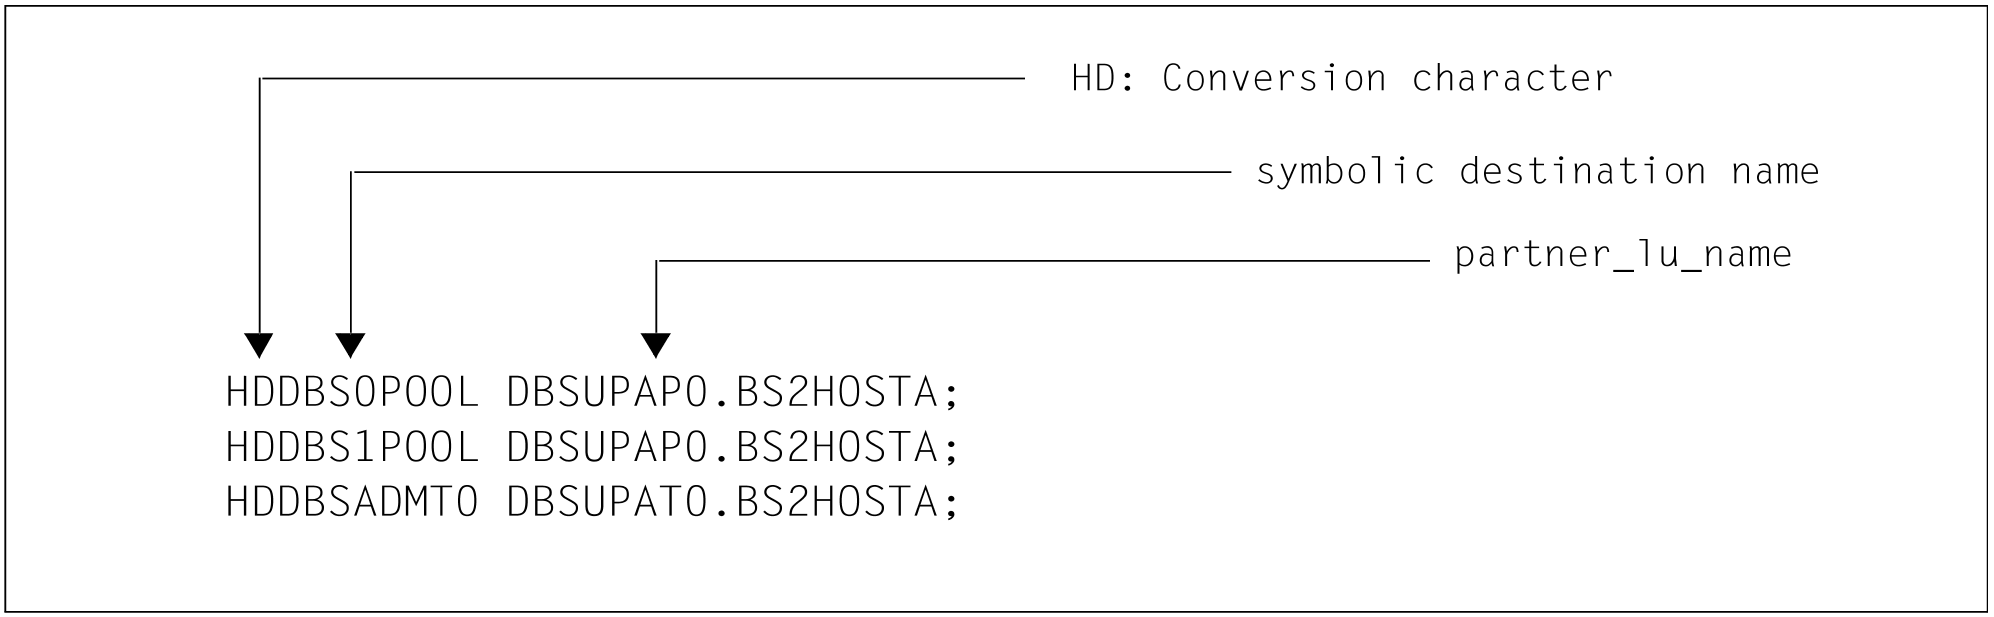
Task: Click the word "Conversion" in top label
Action: click(1274, 78)
